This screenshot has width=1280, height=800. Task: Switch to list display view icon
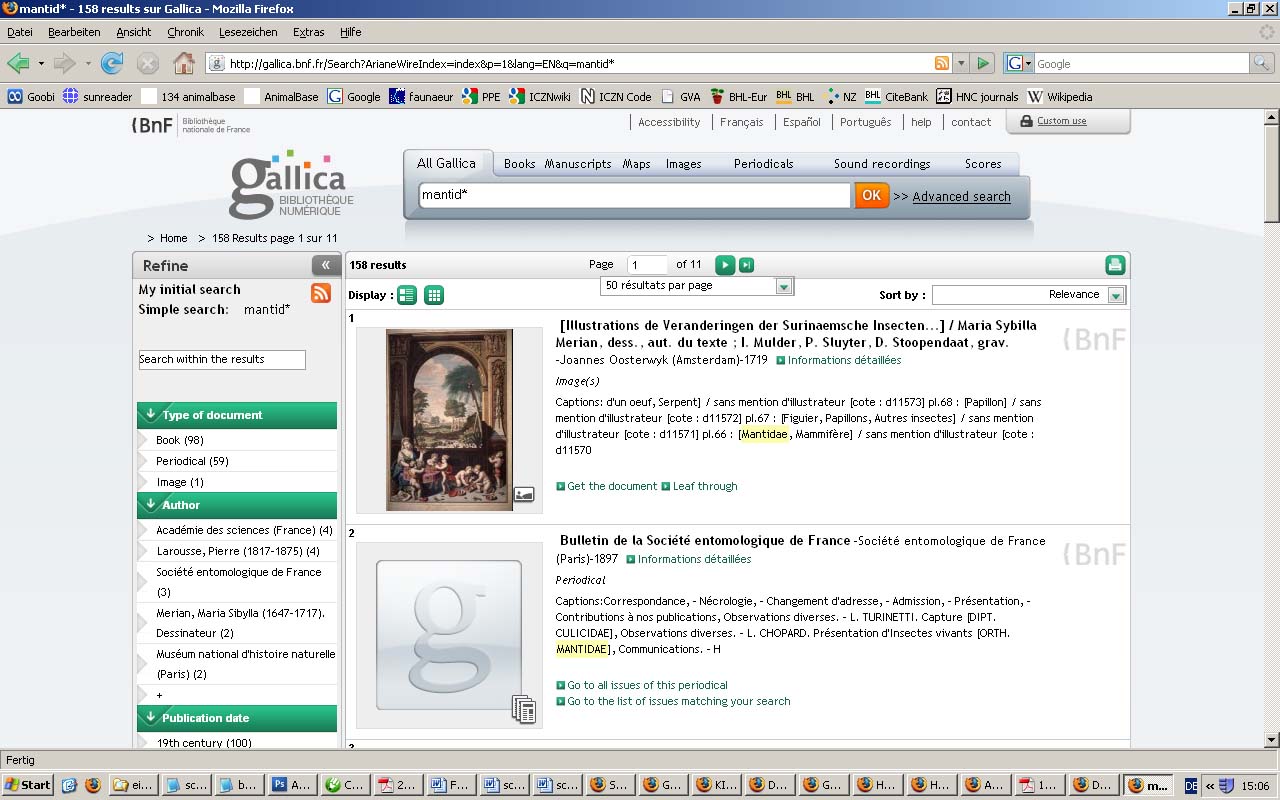point(407,295)
